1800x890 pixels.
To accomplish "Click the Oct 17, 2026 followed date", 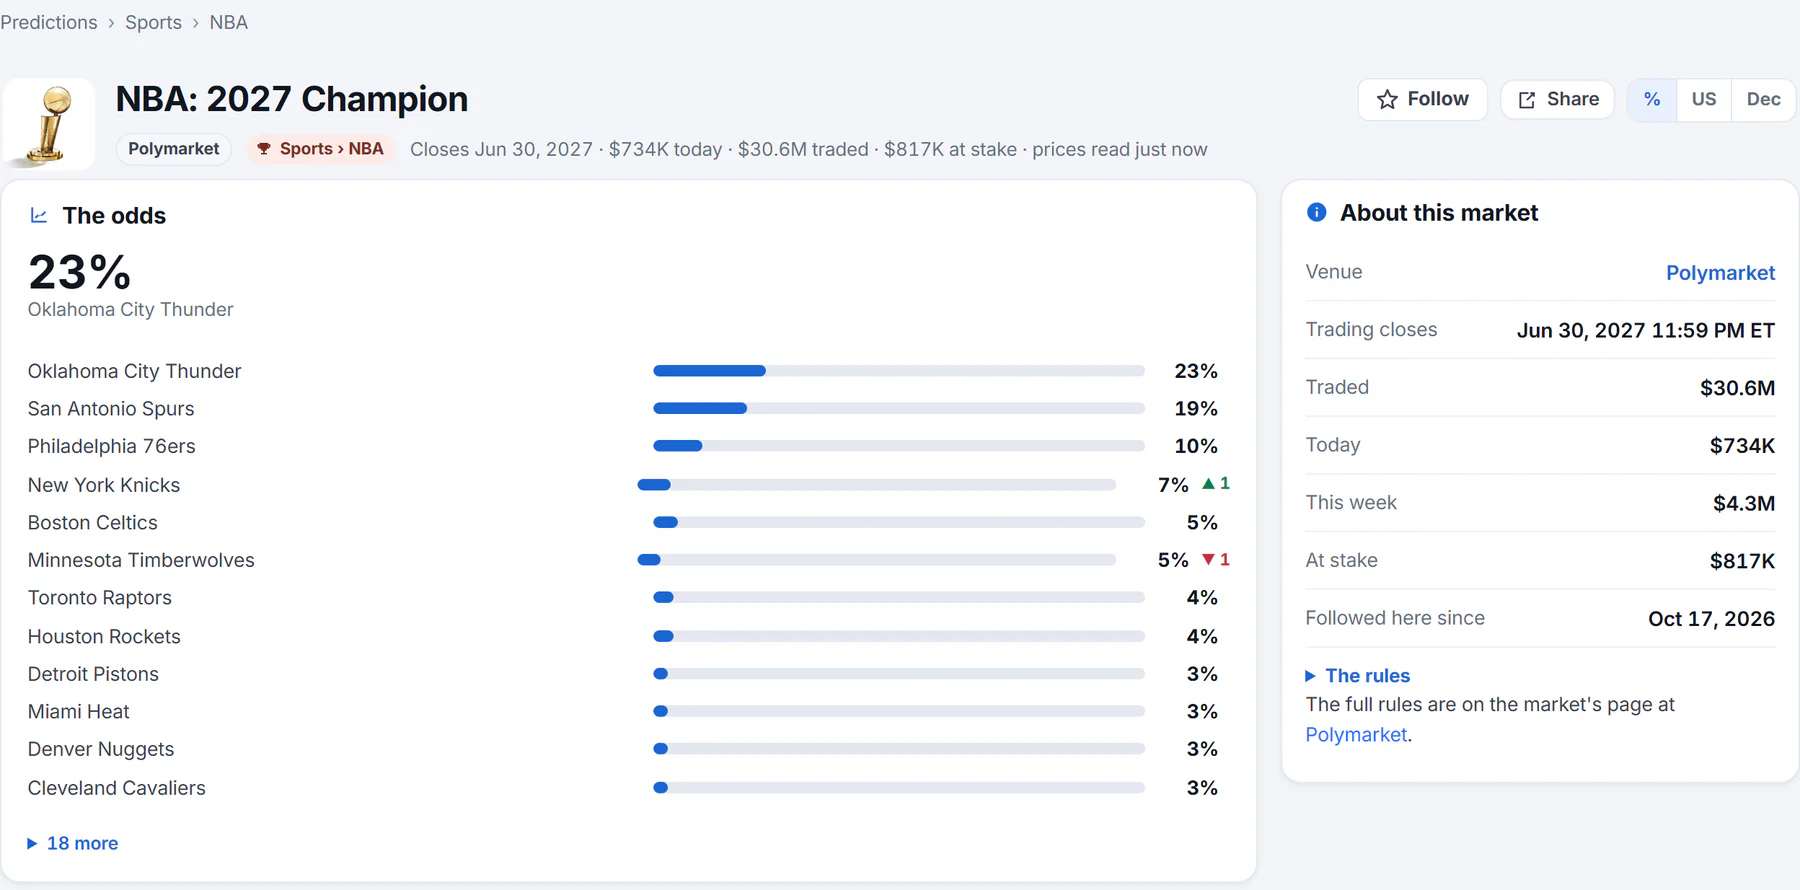I will click(x=1711, y=619).
